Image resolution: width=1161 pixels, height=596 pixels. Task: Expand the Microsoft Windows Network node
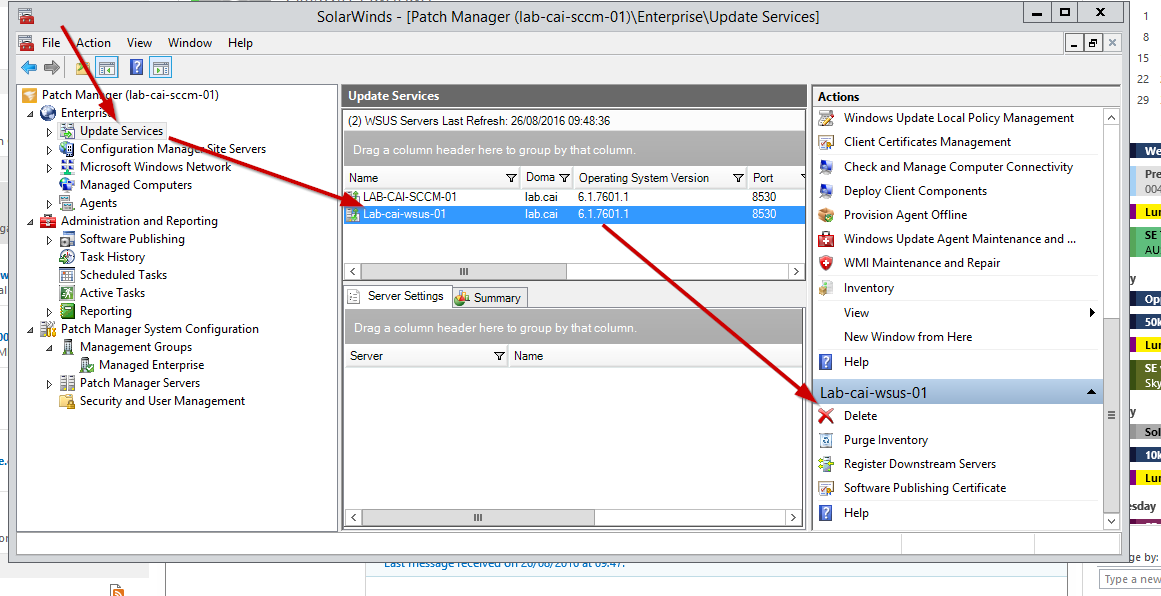coord(50,168)
